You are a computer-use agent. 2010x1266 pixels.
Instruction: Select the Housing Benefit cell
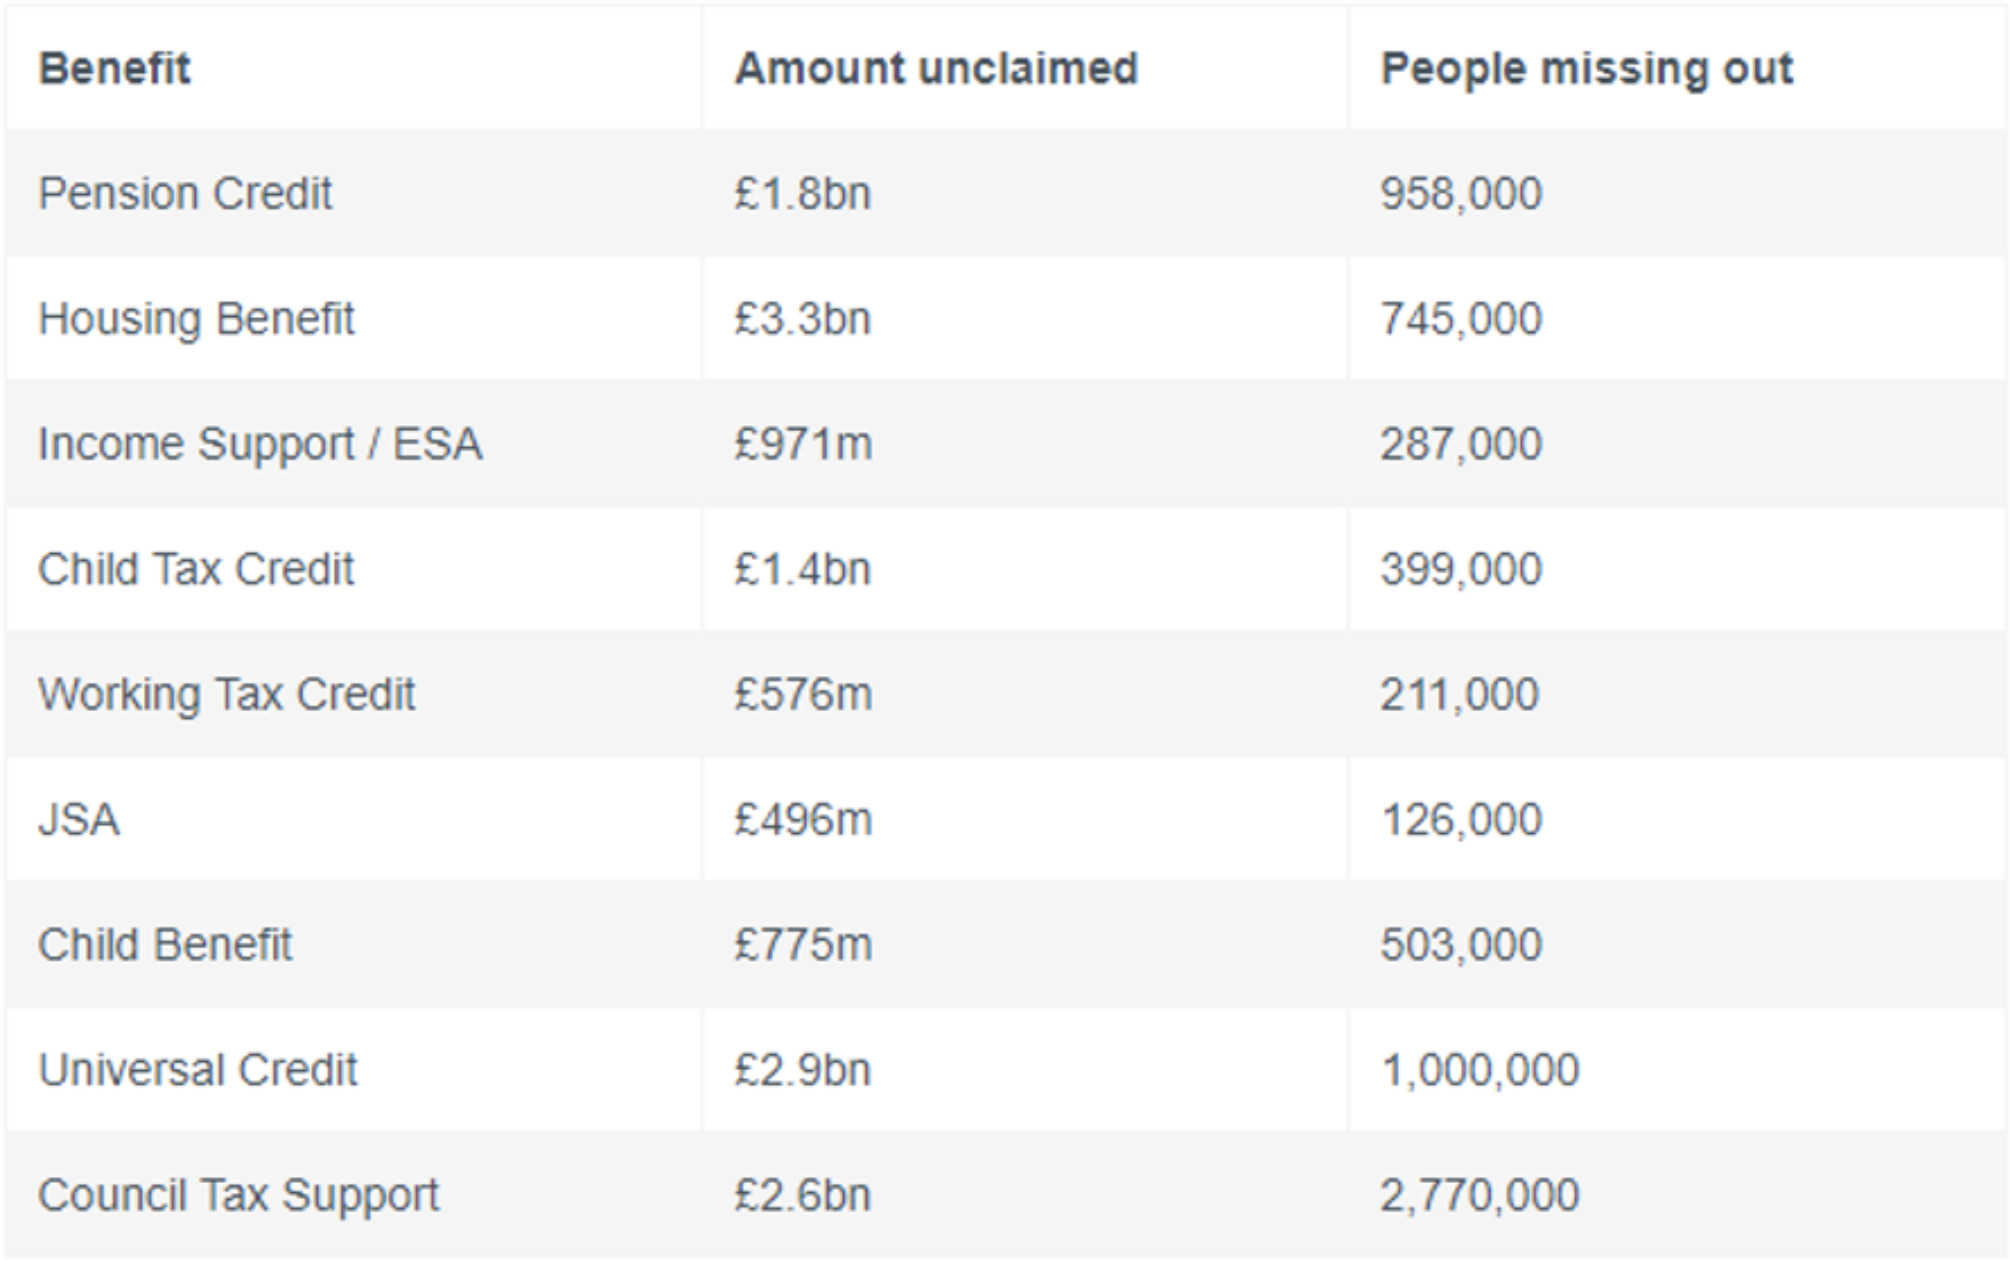(196, 319)
